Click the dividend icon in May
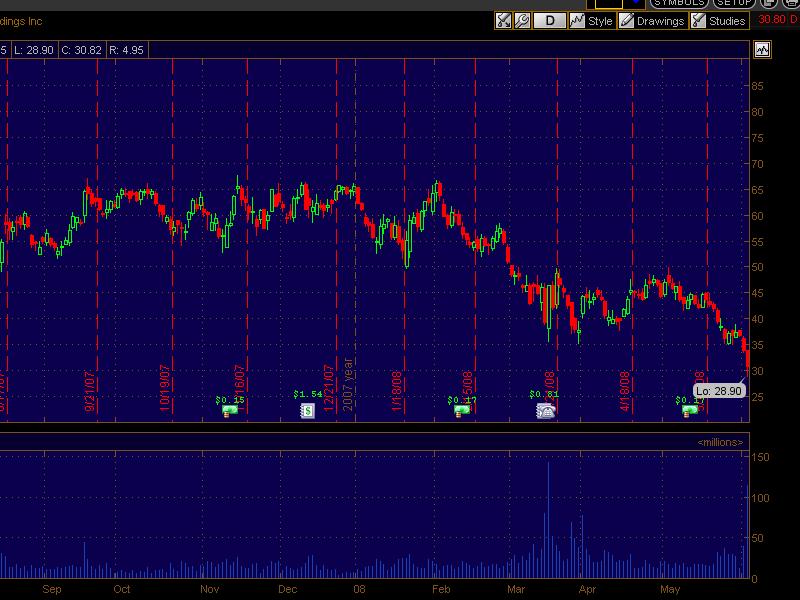This screenshot has width=800, height=600. [x=689, y=410]
